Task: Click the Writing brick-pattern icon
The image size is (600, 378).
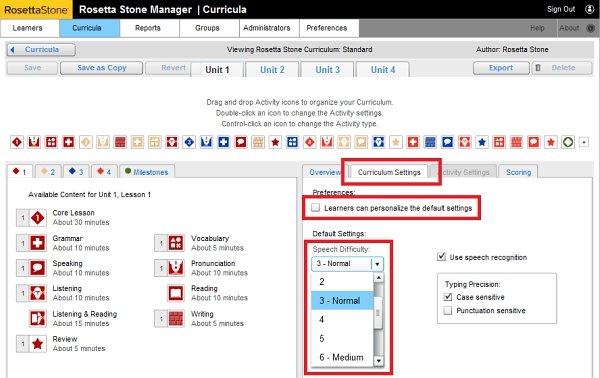Action: point(176,318)
